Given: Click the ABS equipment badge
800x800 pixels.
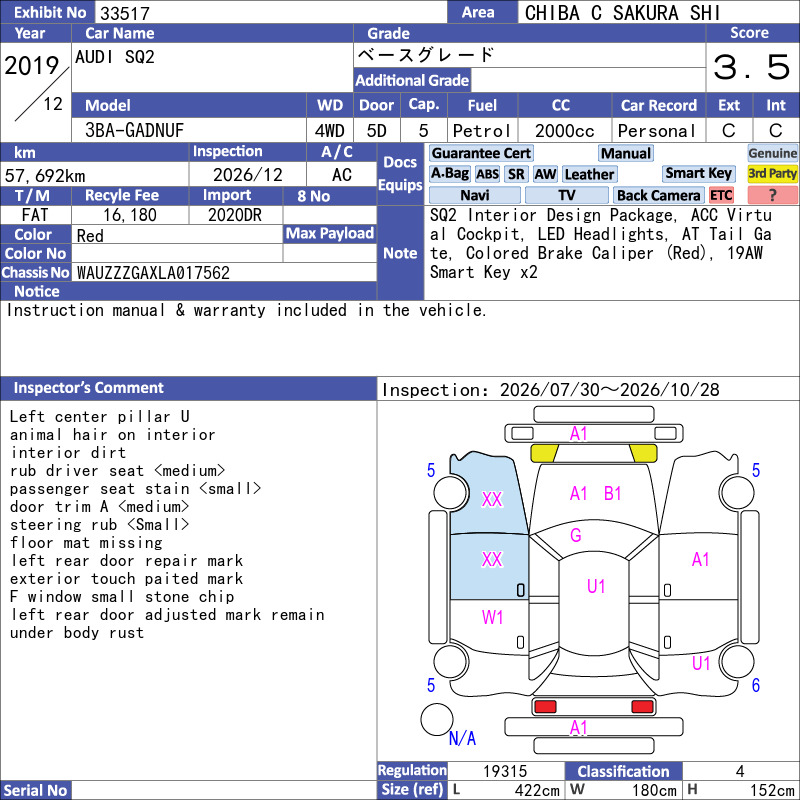Looking at the screenshot, I should [487, 174].
